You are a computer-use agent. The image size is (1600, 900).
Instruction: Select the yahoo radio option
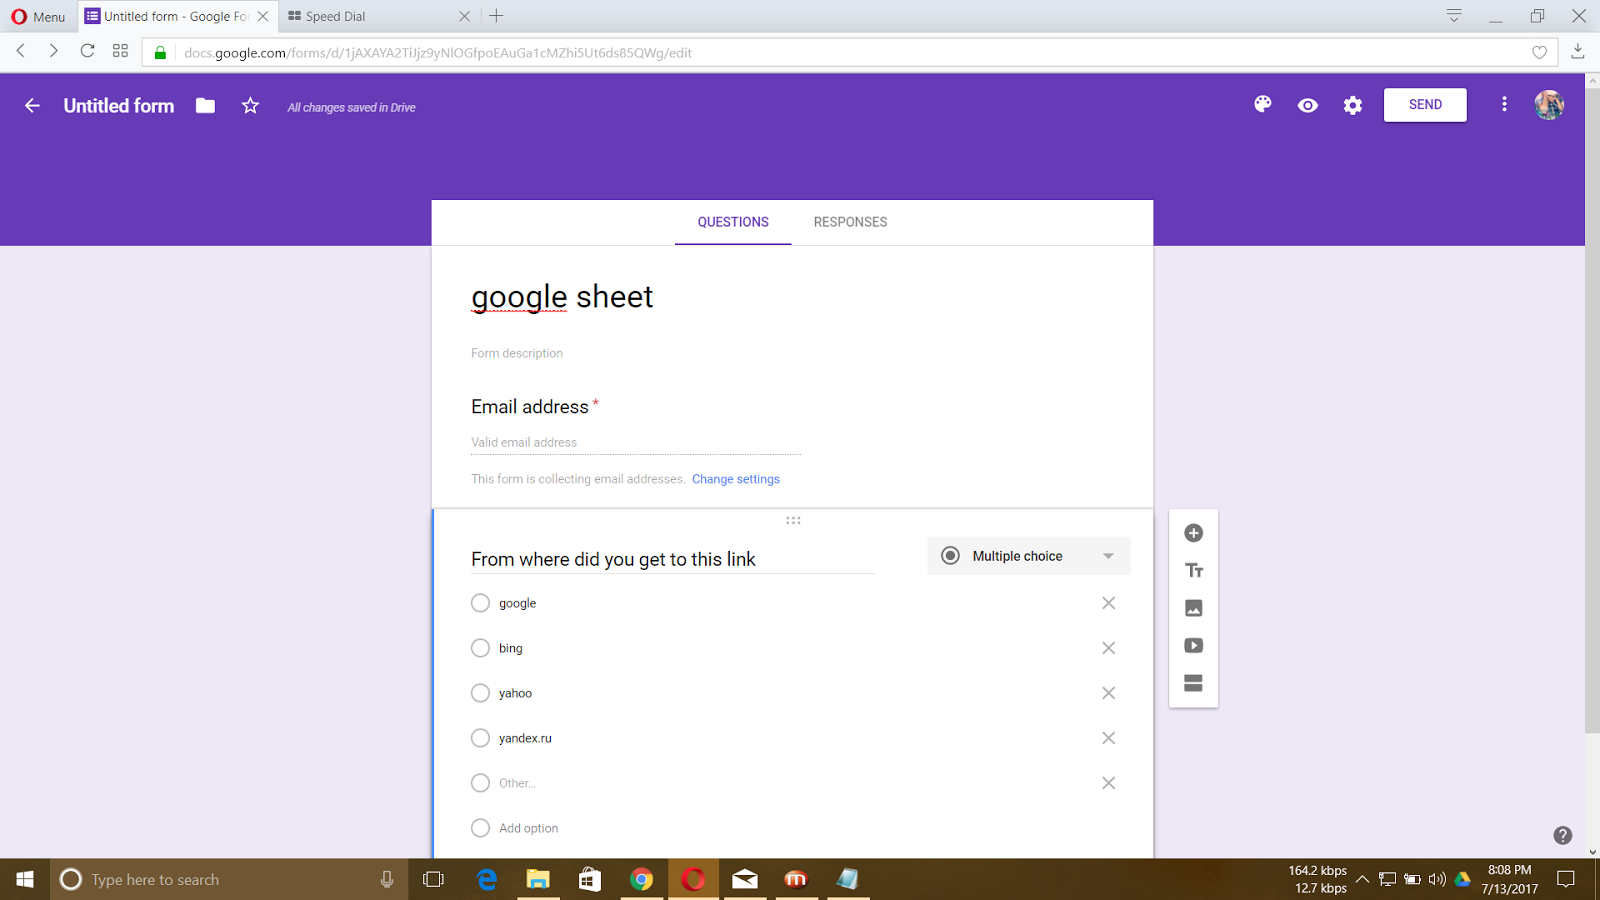point(480,693)
